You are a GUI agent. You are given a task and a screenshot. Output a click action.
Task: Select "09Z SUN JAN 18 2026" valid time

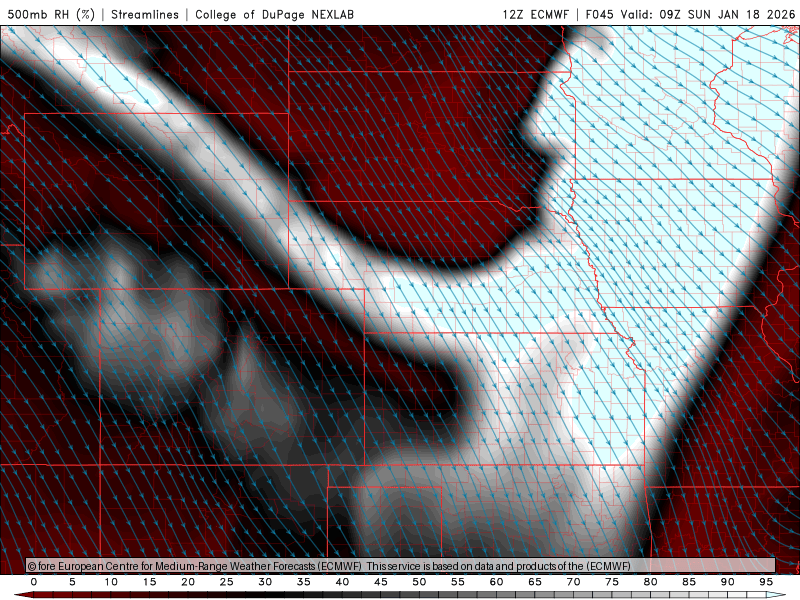tap(727, 14)
